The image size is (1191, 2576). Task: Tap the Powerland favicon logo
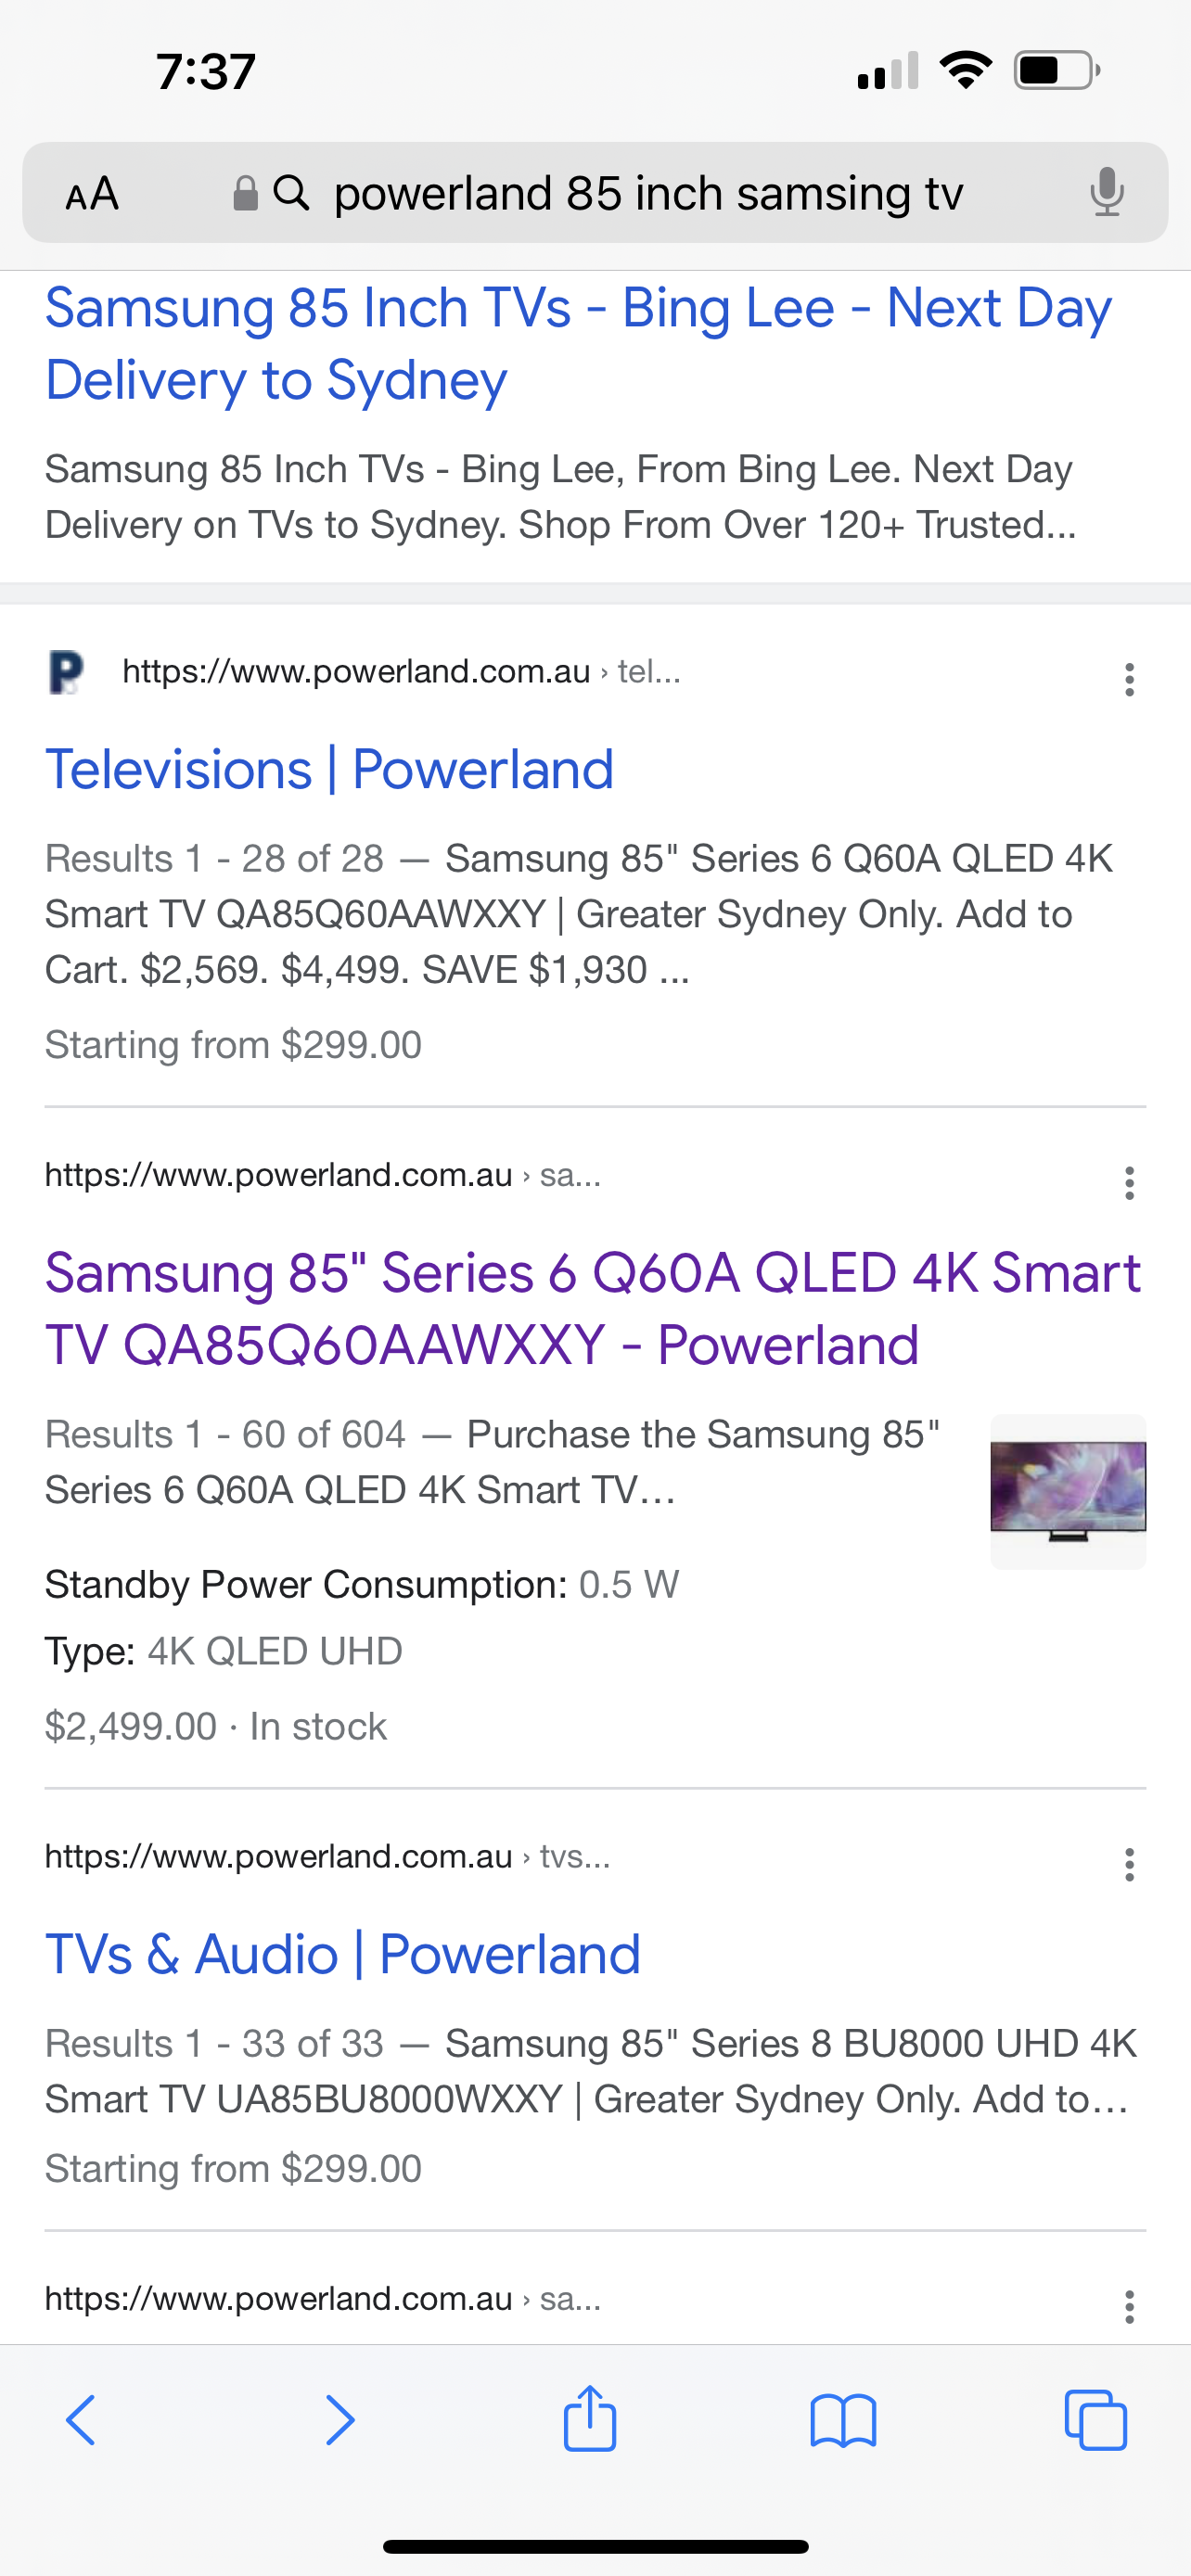click(x=67, y=672)
